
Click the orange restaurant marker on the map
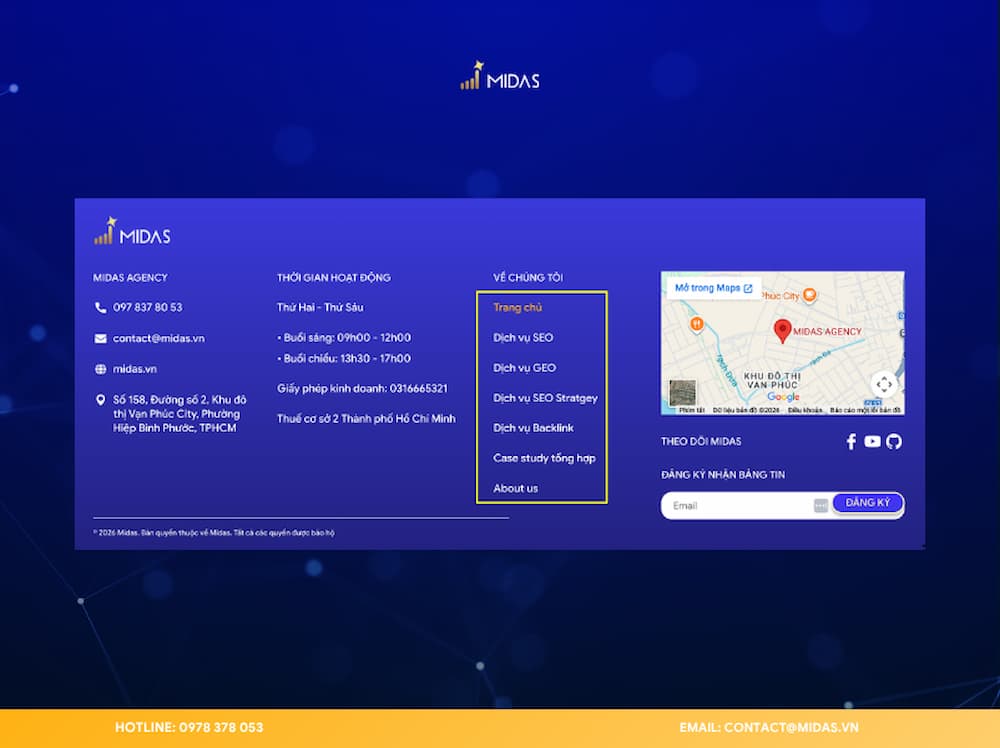696,324
